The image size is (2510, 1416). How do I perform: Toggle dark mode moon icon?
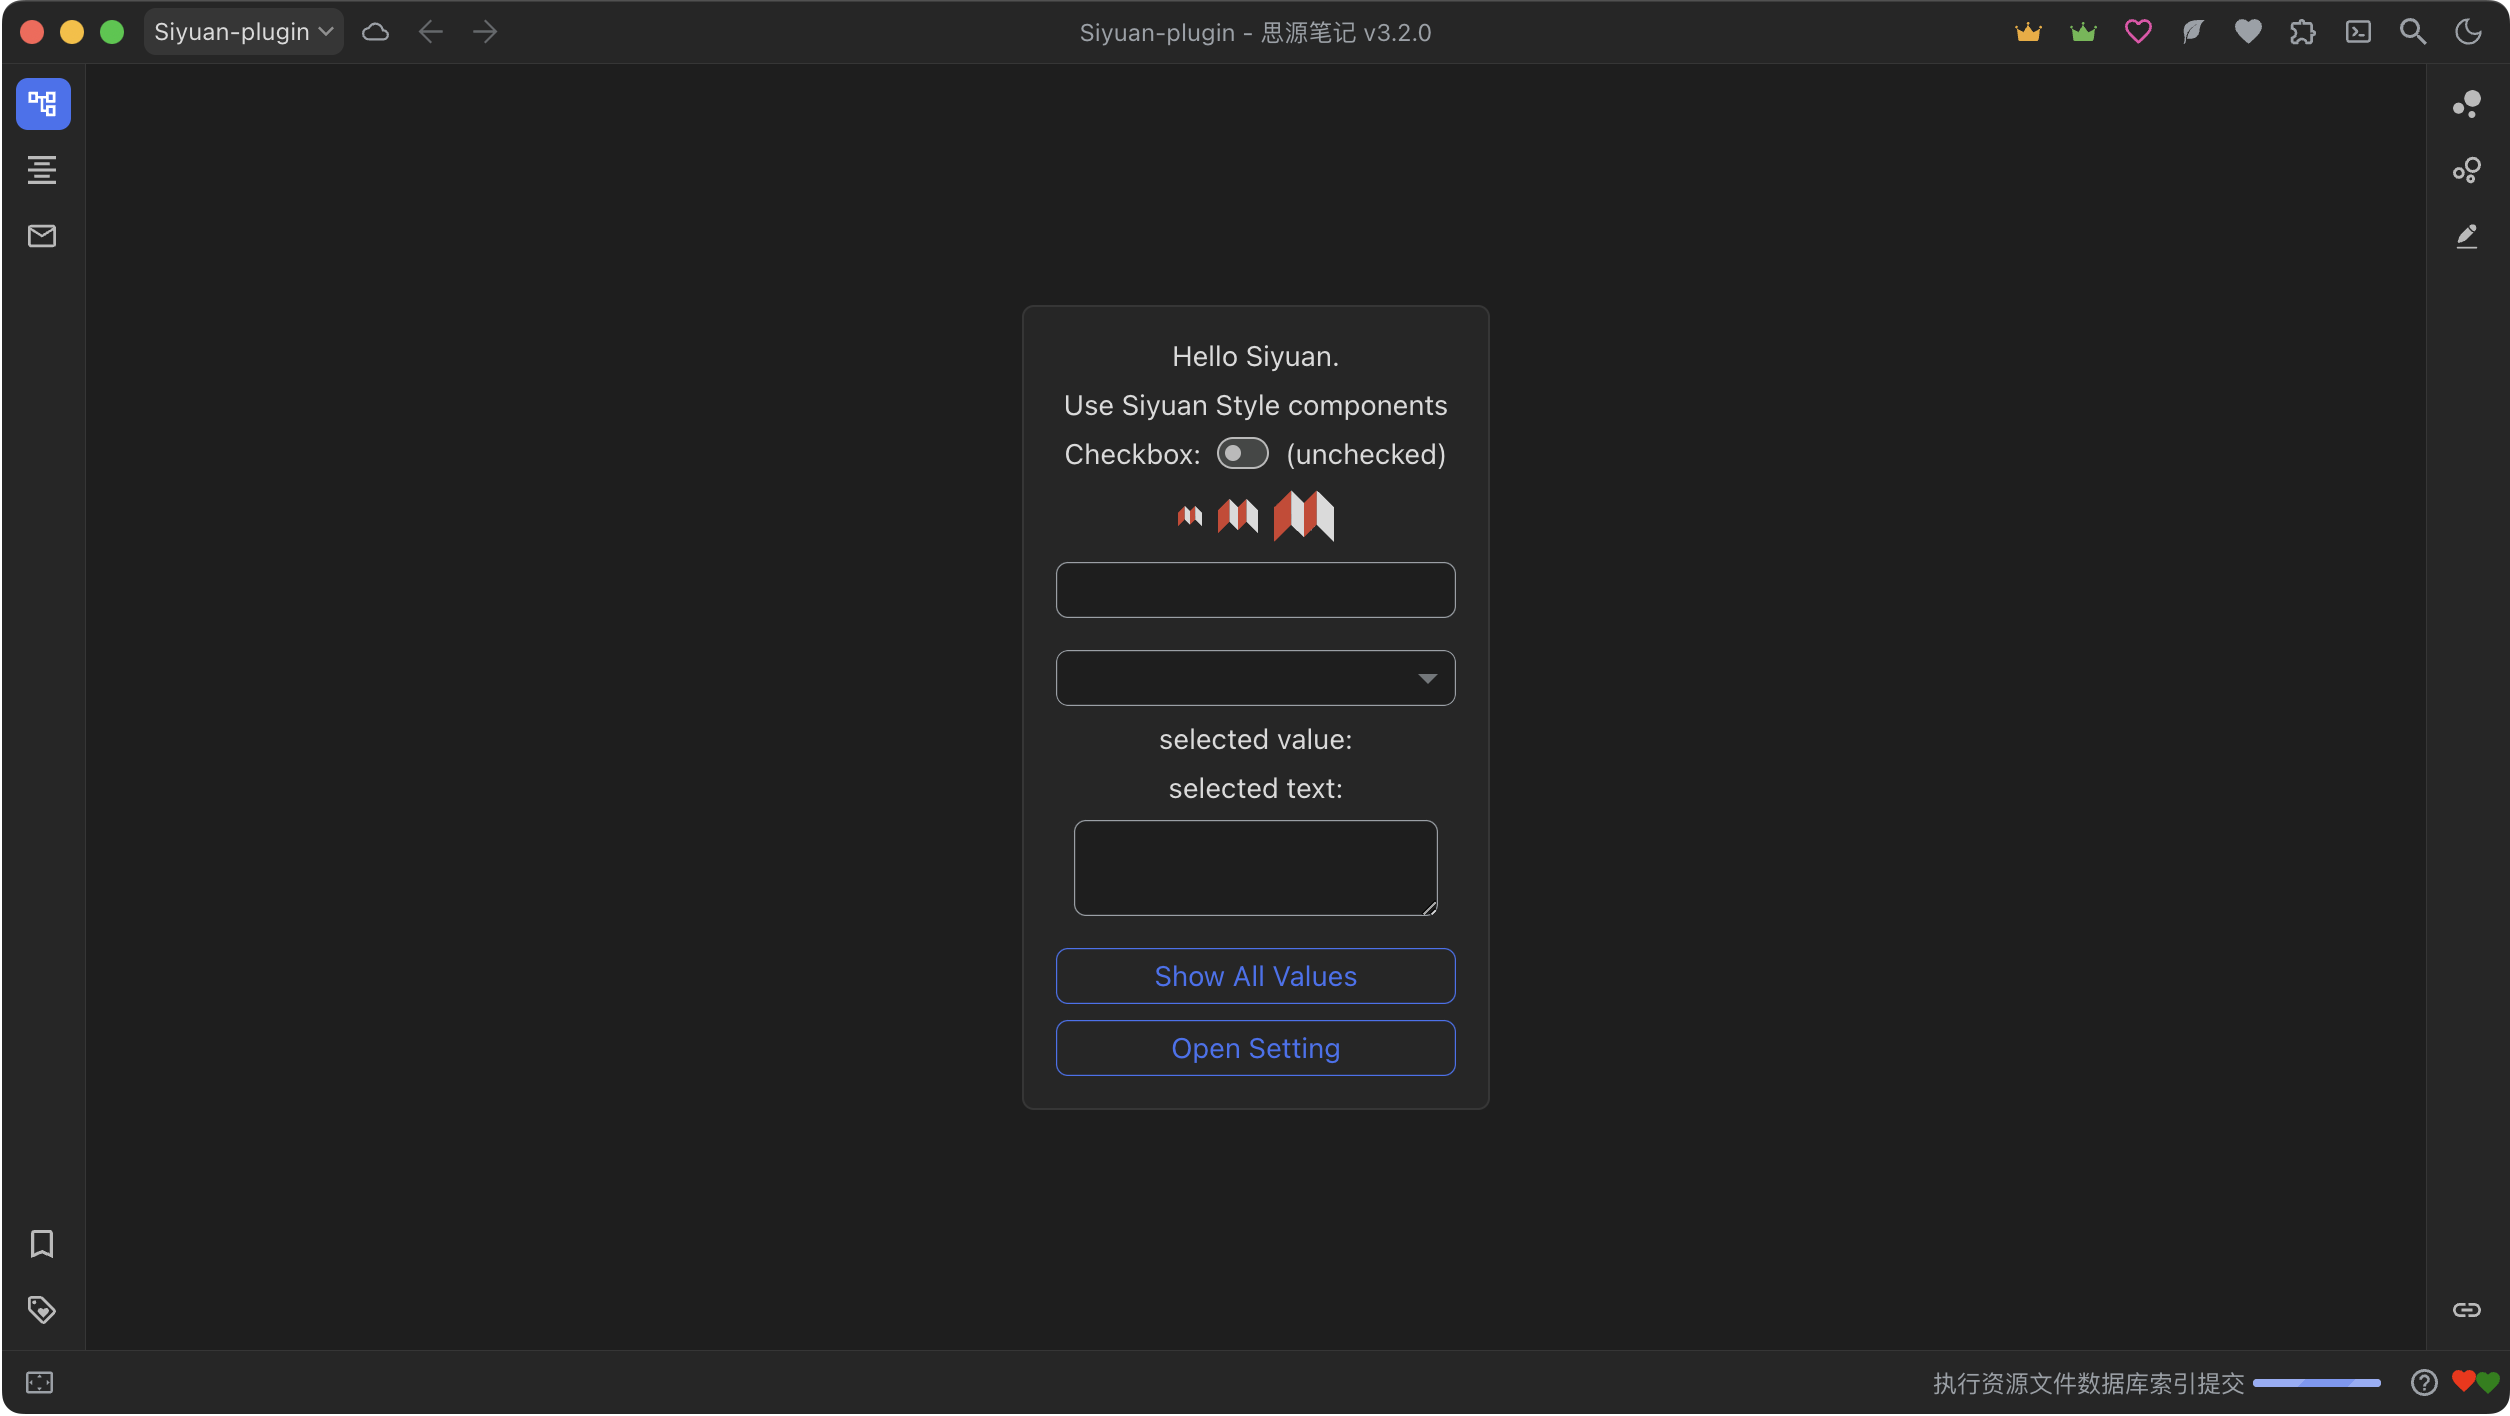point(2468,32)
